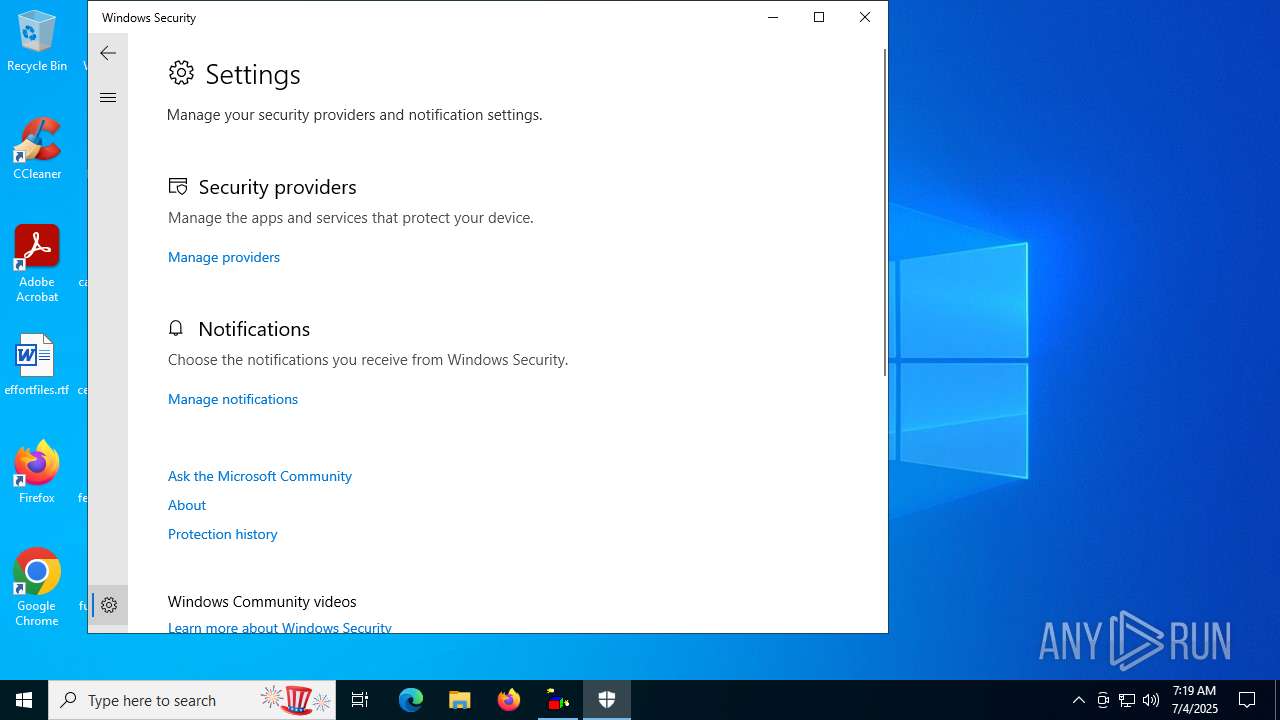Select the Windows Security shield taskbar icon
The image size is (1280, 720).
pos(607,700)
